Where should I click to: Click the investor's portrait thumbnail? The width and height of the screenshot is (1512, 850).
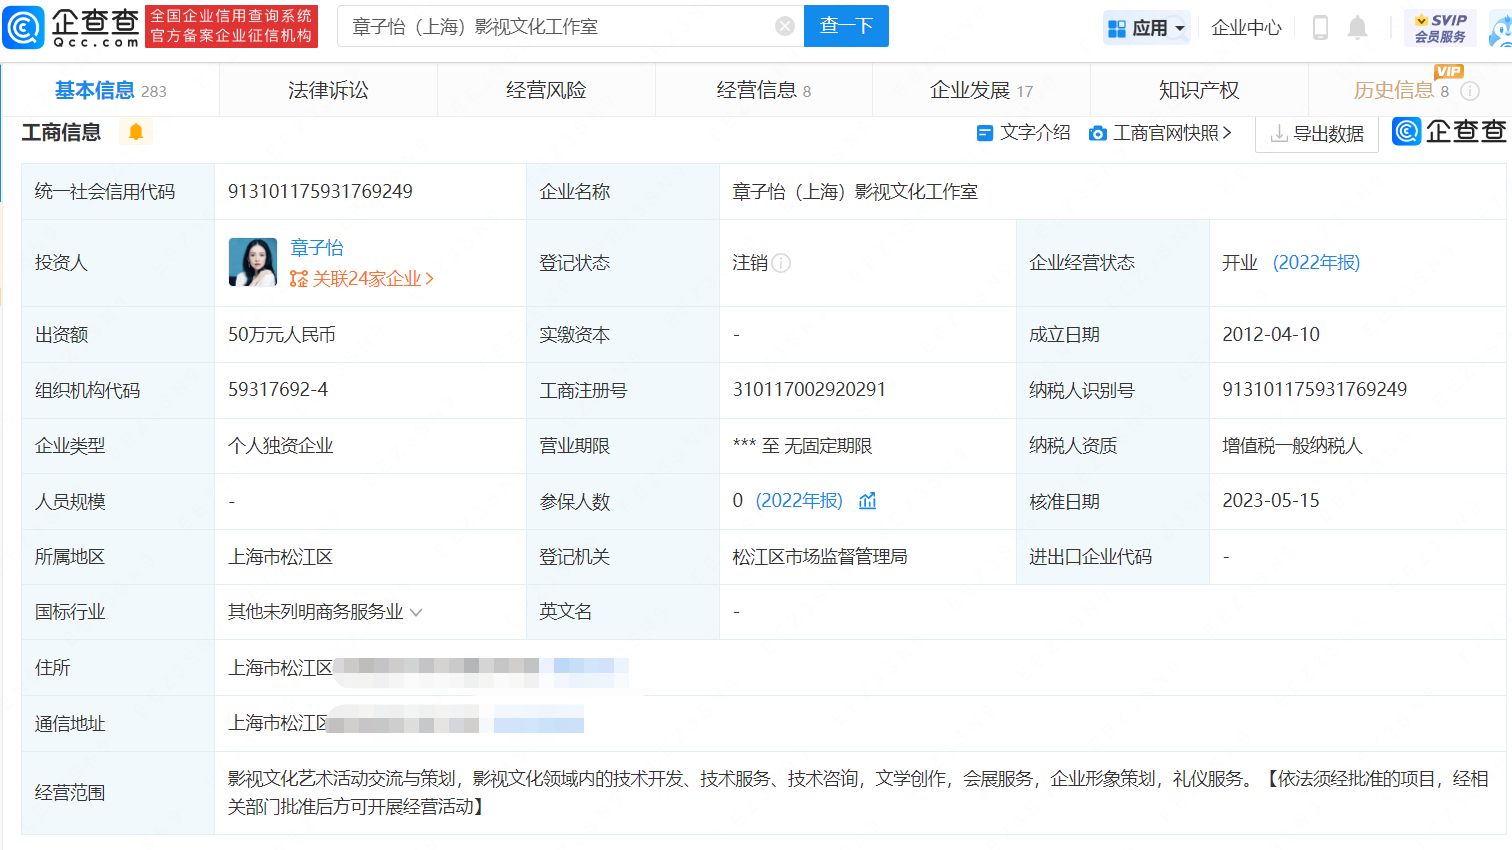click(x=253, y=262)
